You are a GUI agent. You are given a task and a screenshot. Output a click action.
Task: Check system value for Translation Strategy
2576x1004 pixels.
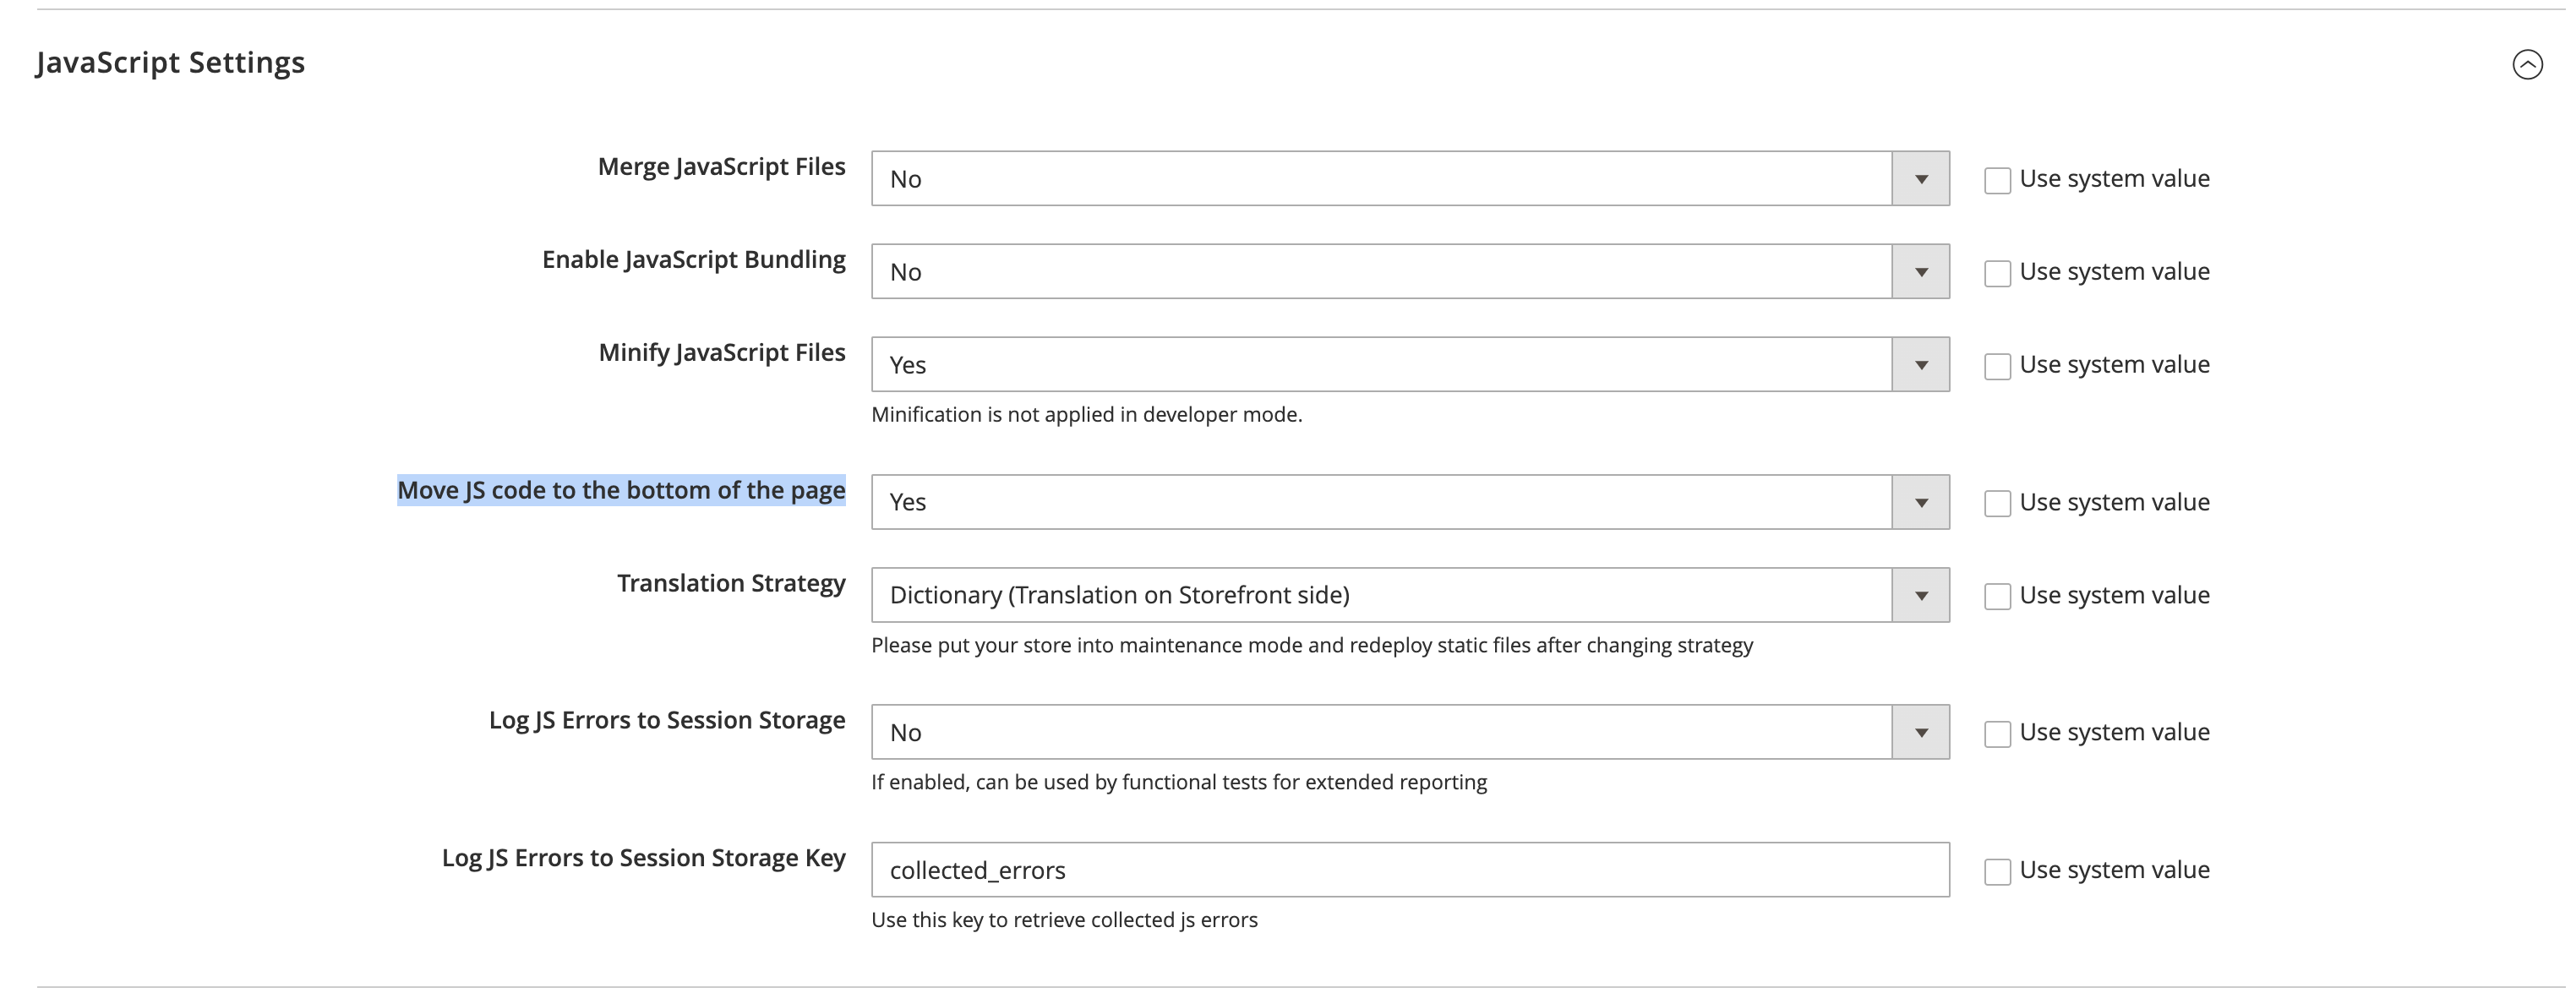(1997, 597)
